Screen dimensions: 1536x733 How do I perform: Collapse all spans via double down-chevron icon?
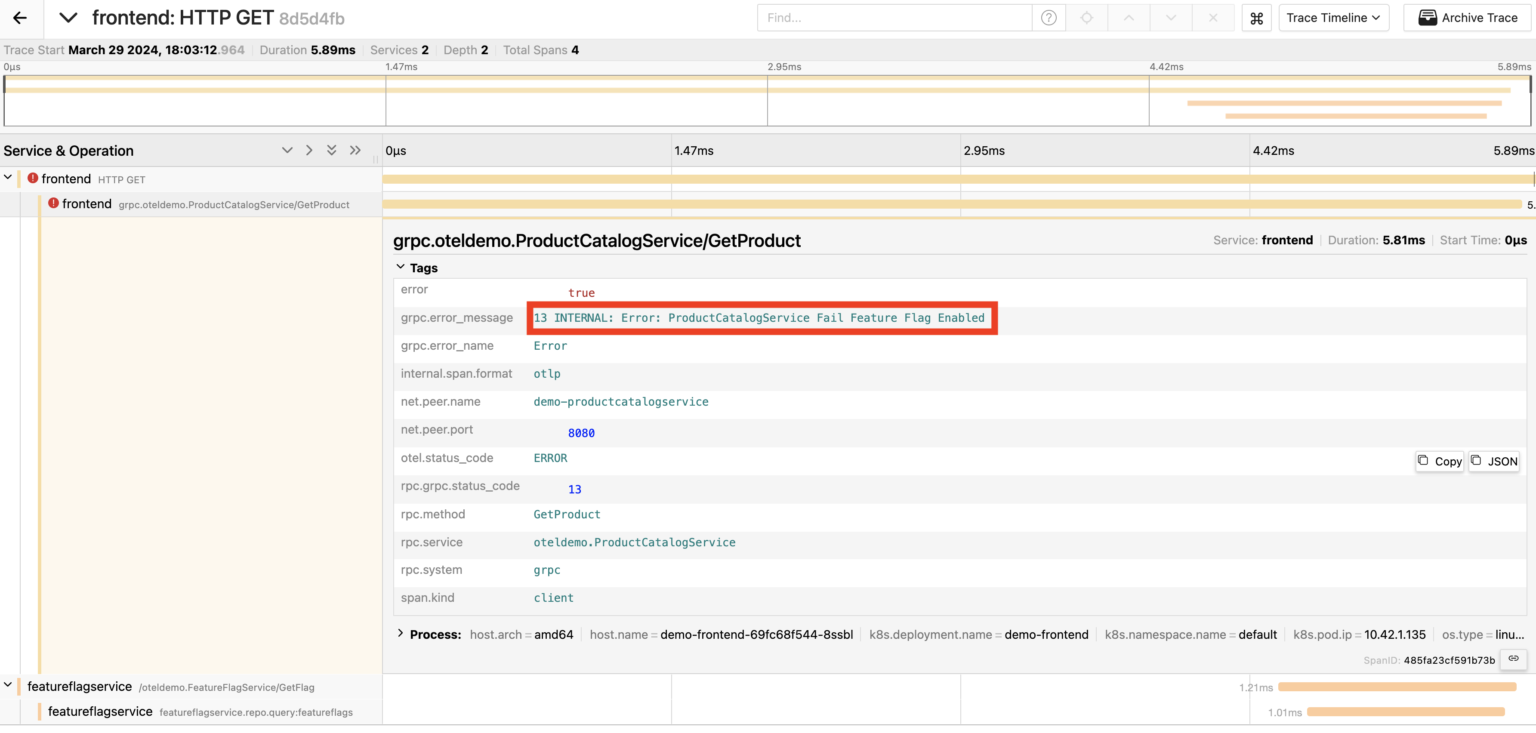[x=331, y=149]
